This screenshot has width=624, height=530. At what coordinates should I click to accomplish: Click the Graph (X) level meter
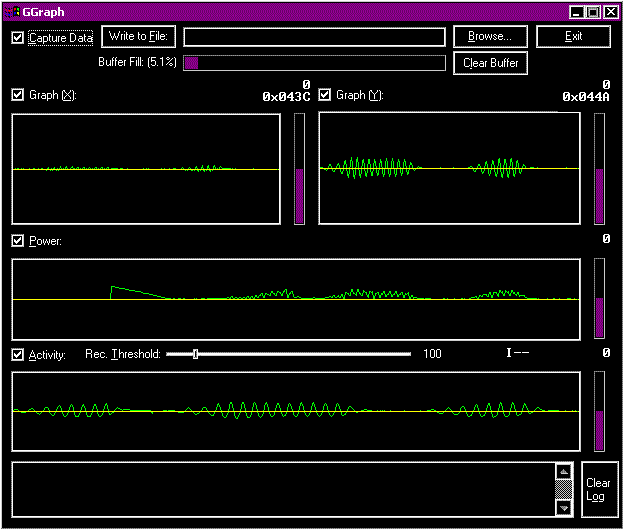point(300,169)
